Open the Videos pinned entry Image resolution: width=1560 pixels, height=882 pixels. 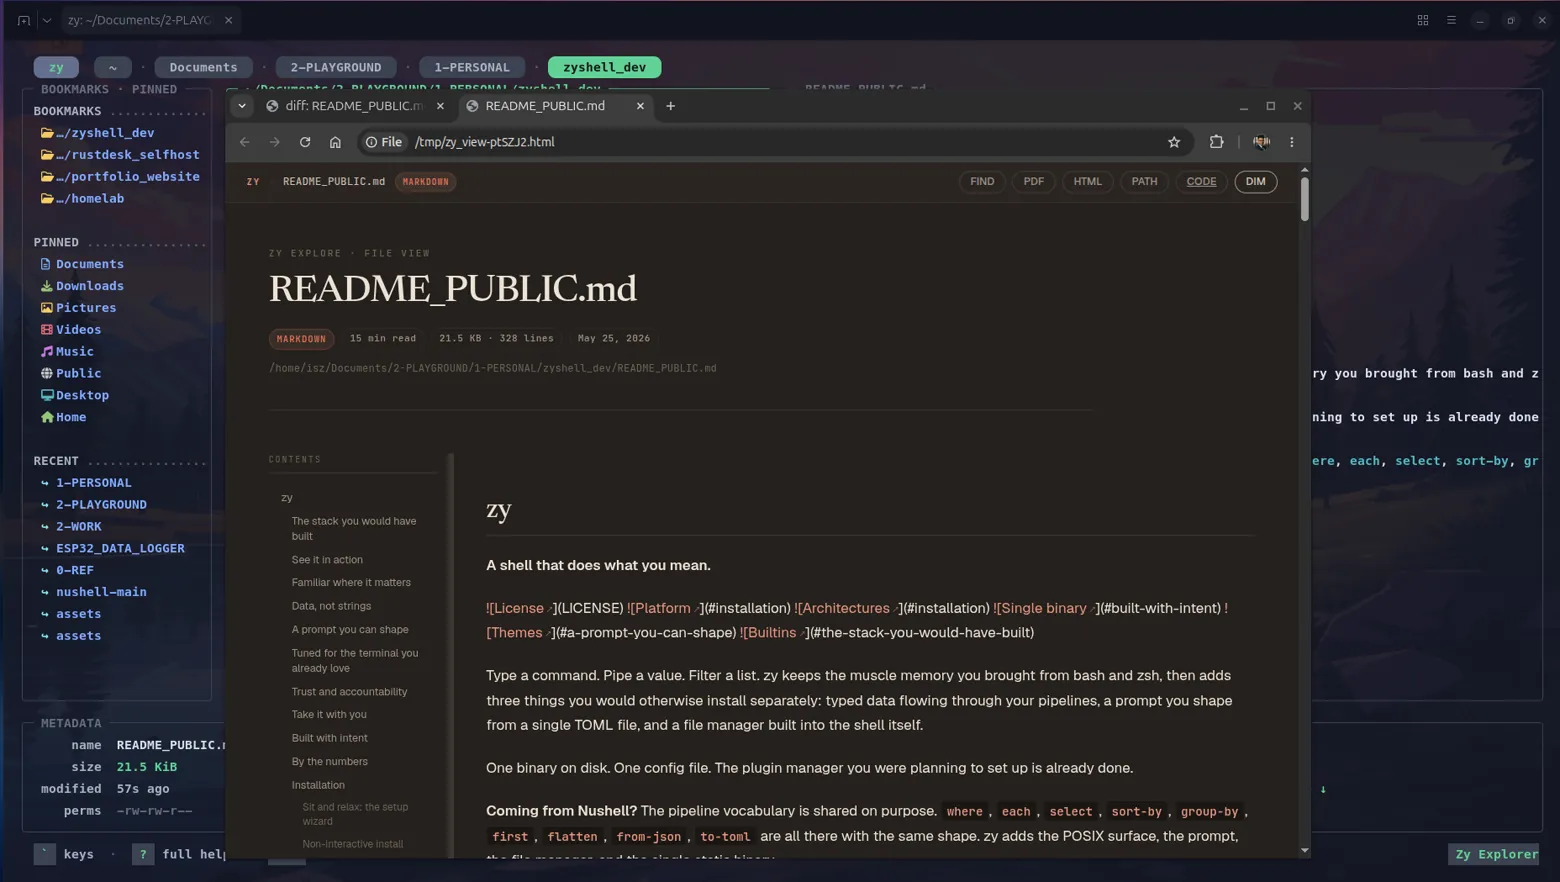tap(71, 330)
